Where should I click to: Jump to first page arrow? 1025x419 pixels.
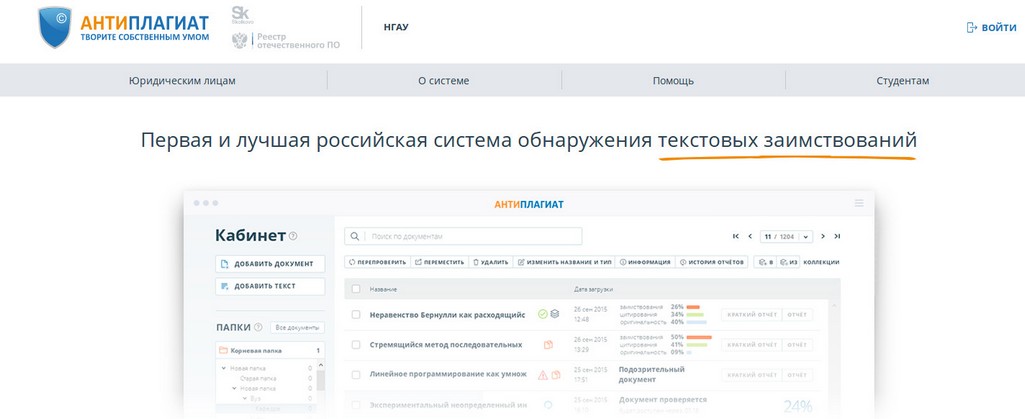(x=736, y=236)
